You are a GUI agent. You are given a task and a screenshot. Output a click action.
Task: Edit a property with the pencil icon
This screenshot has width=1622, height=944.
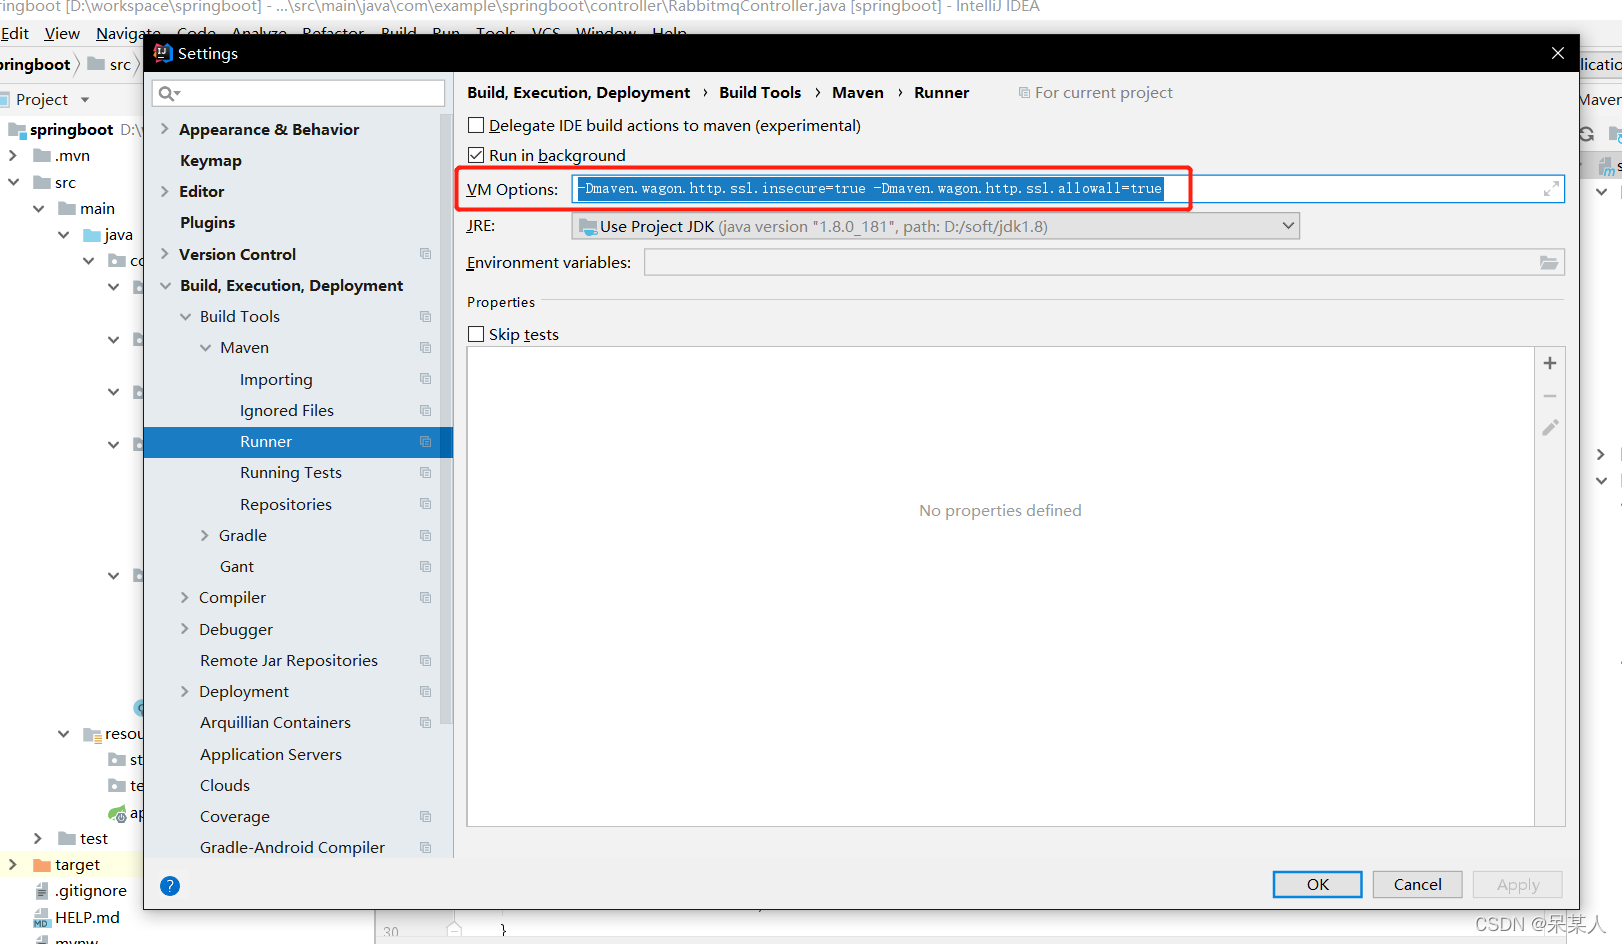pyautogui.click(x=1550, y=427)
